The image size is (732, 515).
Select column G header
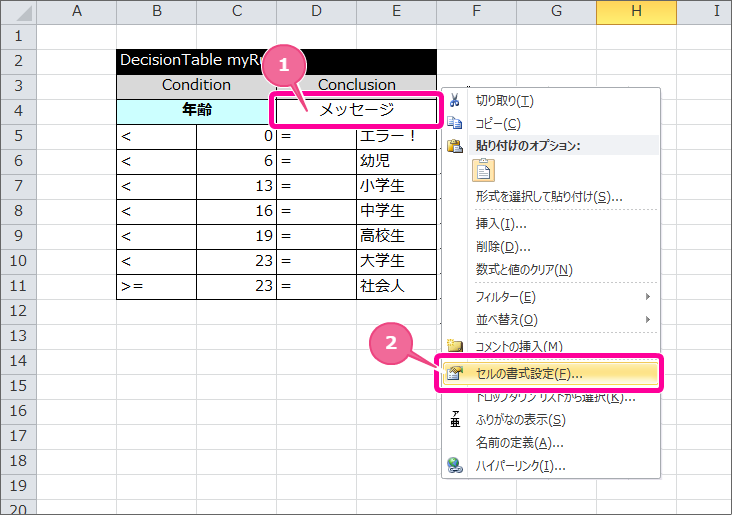coord(556,12)
